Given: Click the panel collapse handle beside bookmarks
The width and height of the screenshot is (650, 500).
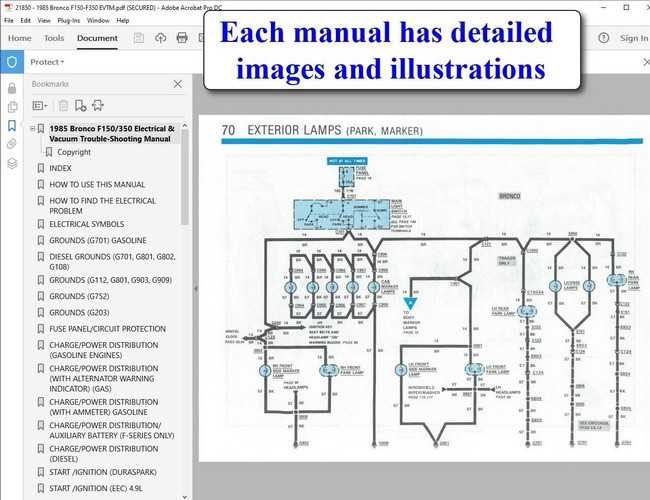Looking at the screenshot, I should [195, 288].
